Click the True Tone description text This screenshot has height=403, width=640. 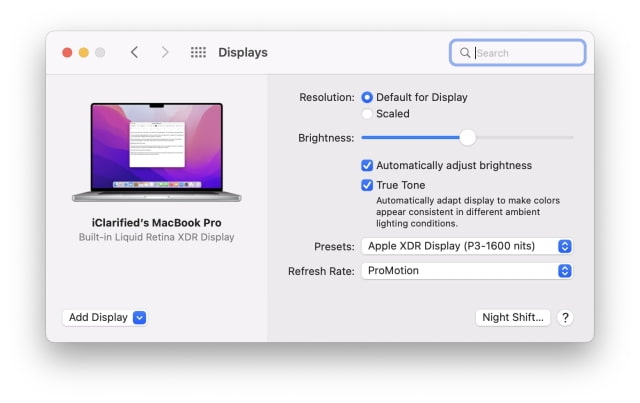pos(468,212)
